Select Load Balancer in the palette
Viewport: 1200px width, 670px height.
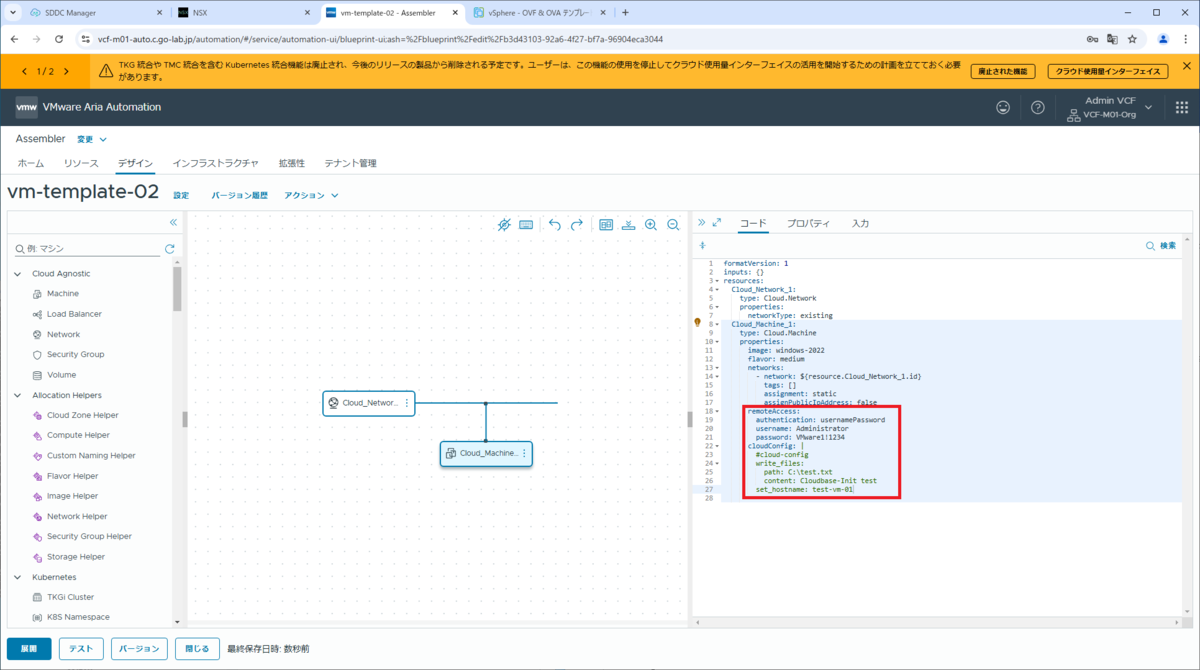74,314
